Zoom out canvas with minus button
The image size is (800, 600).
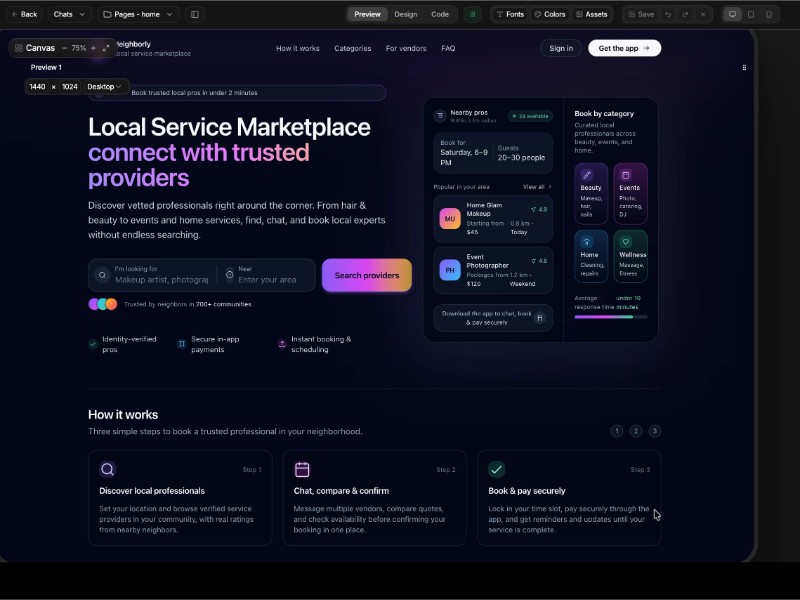tap(65, 48)
